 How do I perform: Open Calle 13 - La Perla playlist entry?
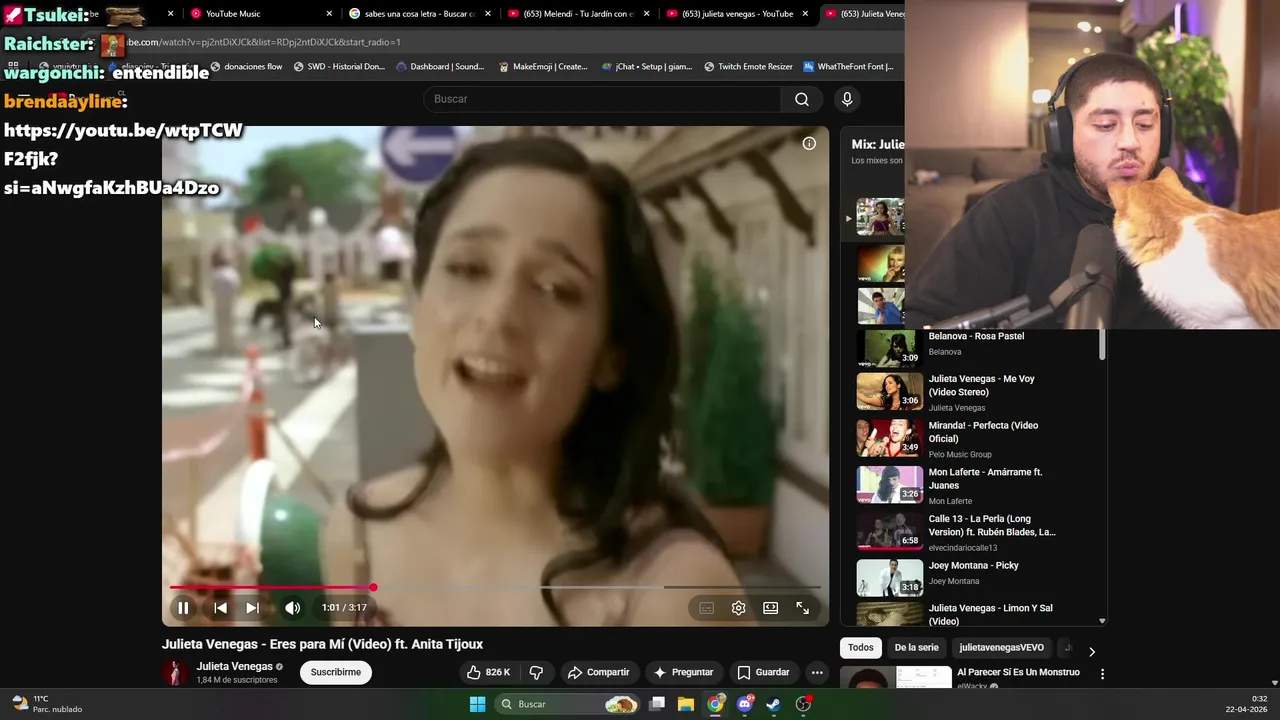point(992,525)
